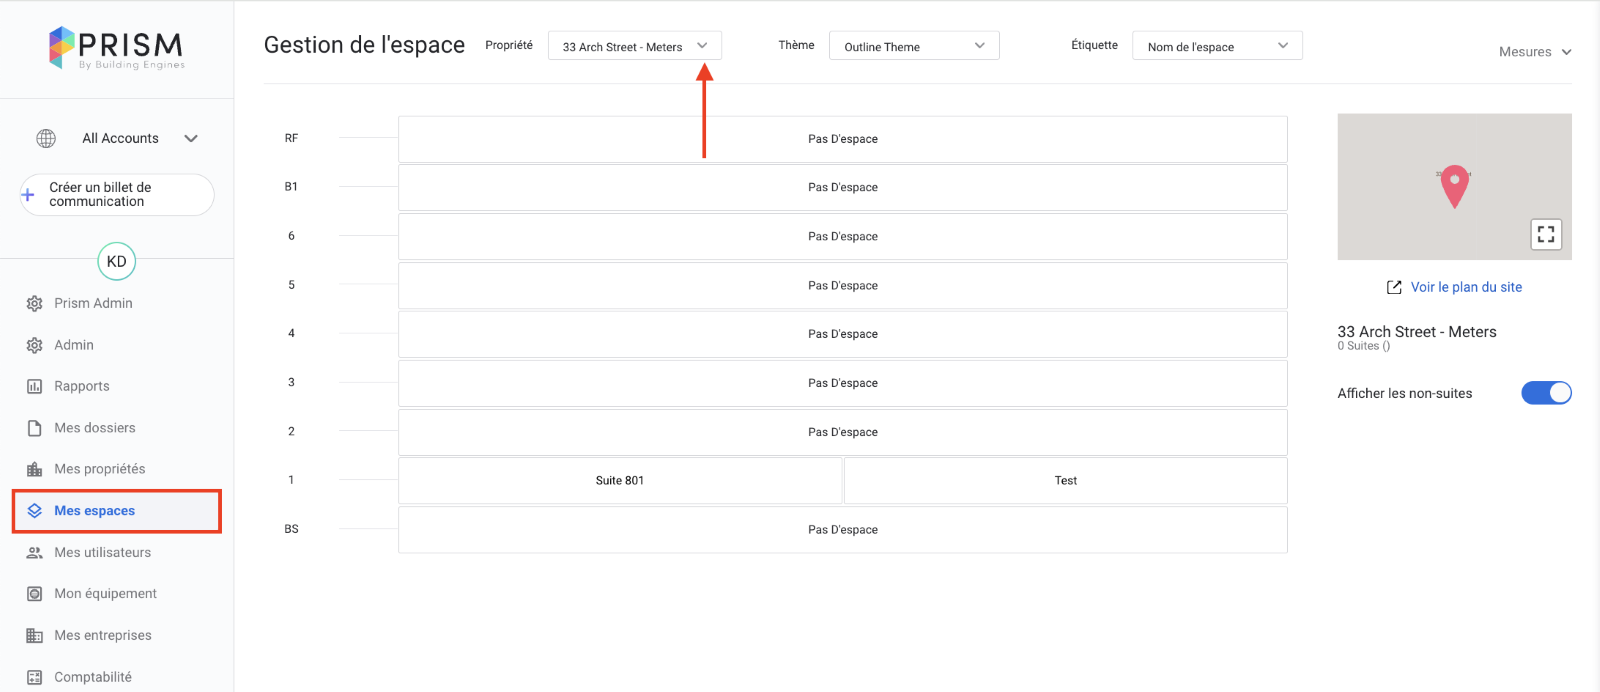Screen dimensions: 1600x692
Task: Click the Prism Admin gear icon
Action: (x=35, y=304)
